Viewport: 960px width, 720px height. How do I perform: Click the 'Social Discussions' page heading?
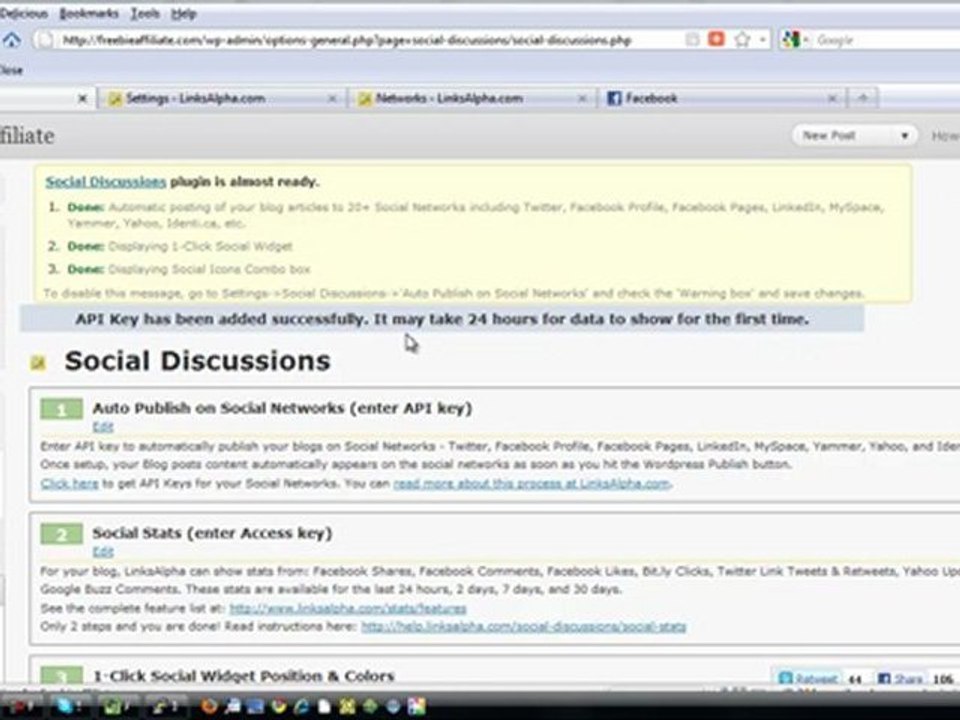pyautogui.click(x=197, y=361)
